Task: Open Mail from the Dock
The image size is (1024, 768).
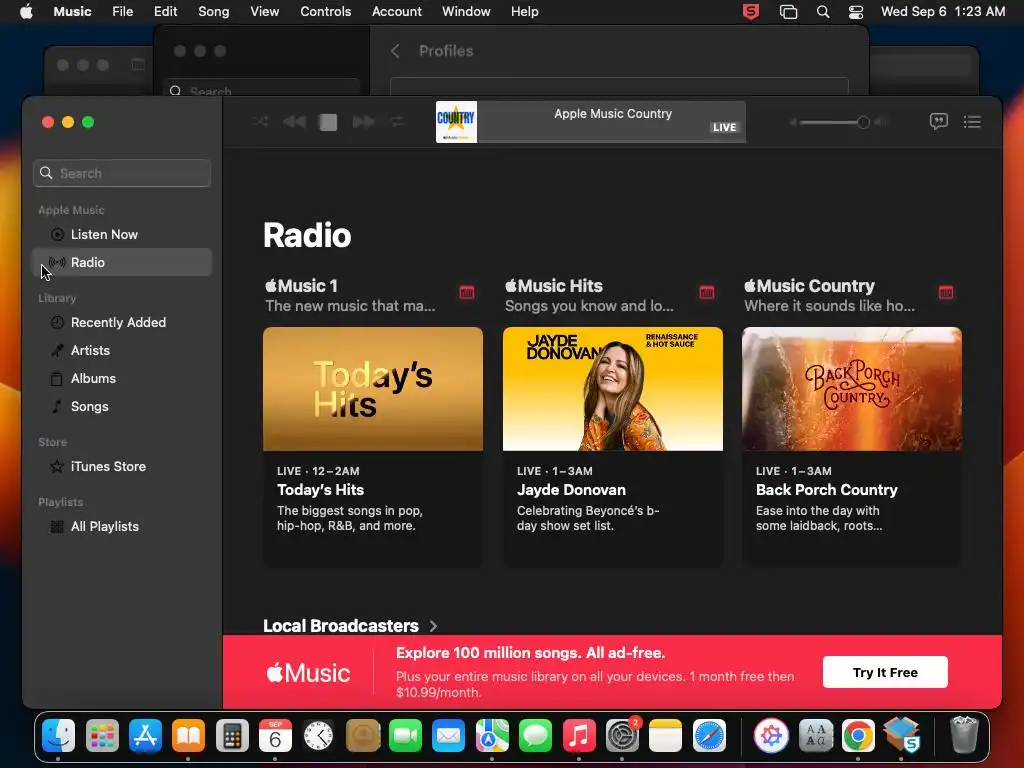Action: click(x=448, y=736)
